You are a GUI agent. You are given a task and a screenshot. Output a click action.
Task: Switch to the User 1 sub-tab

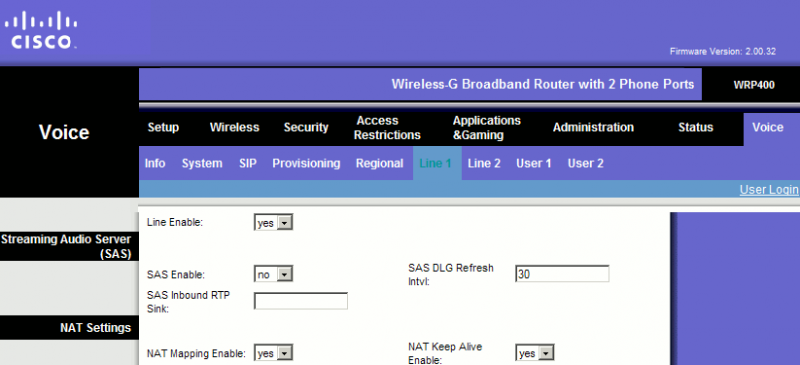(534, 163)
